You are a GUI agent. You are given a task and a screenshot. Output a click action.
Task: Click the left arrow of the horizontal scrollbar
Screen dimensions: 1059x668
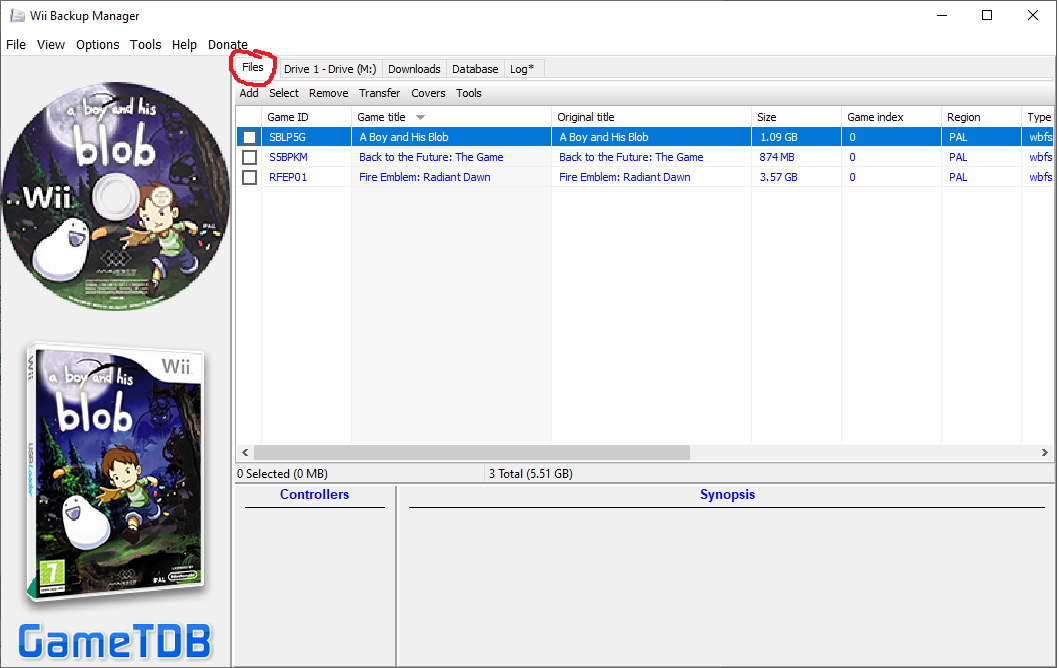pyautogui.click(x=245, y=453)
